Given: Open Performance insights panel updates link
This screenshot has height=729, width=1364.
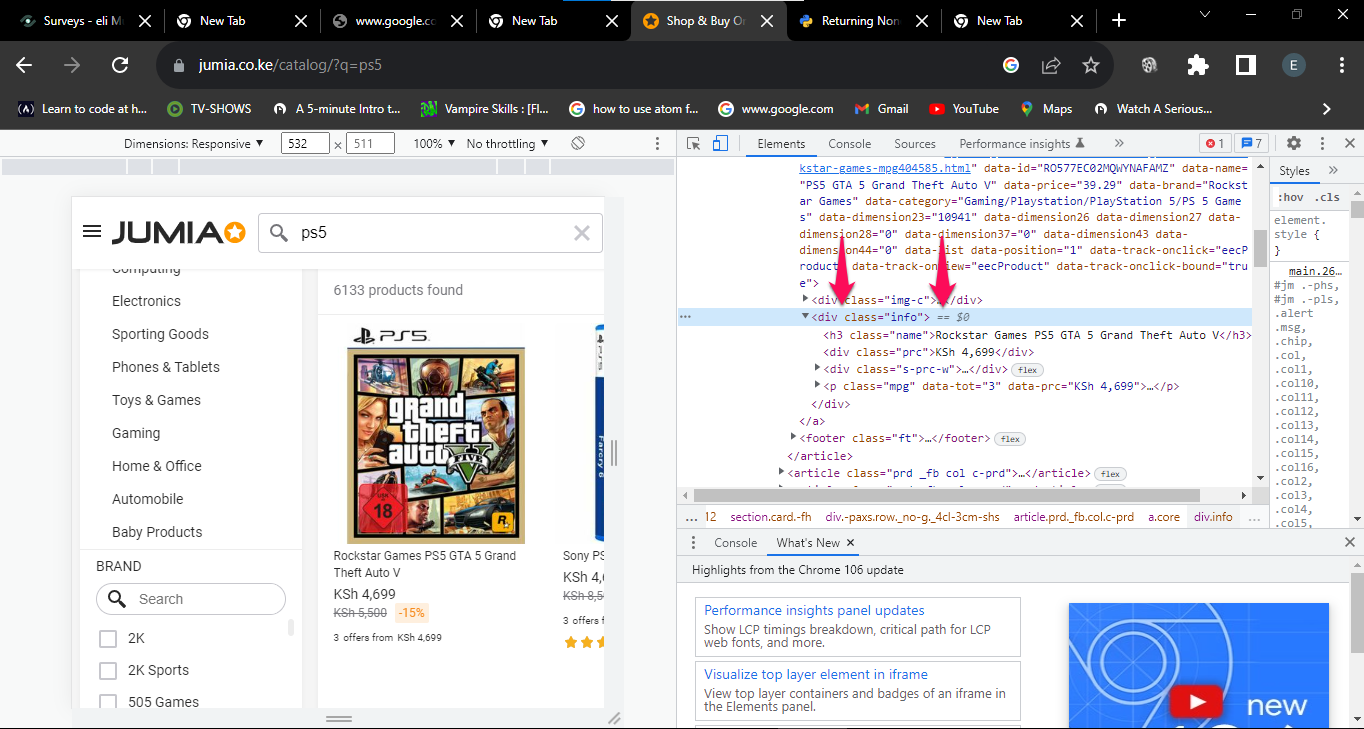Looking at the screenshot, I should [814, 610].
